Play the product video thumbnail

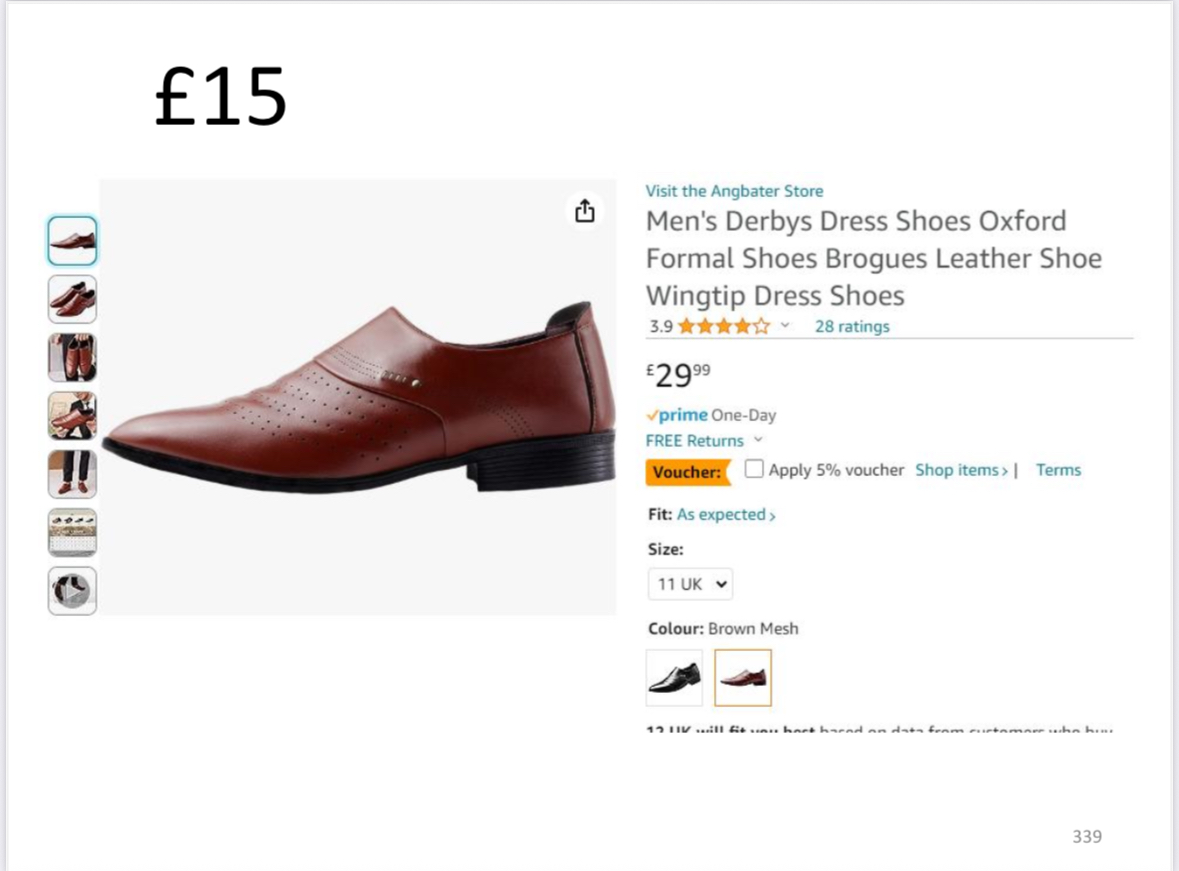(x=72, y=591)
